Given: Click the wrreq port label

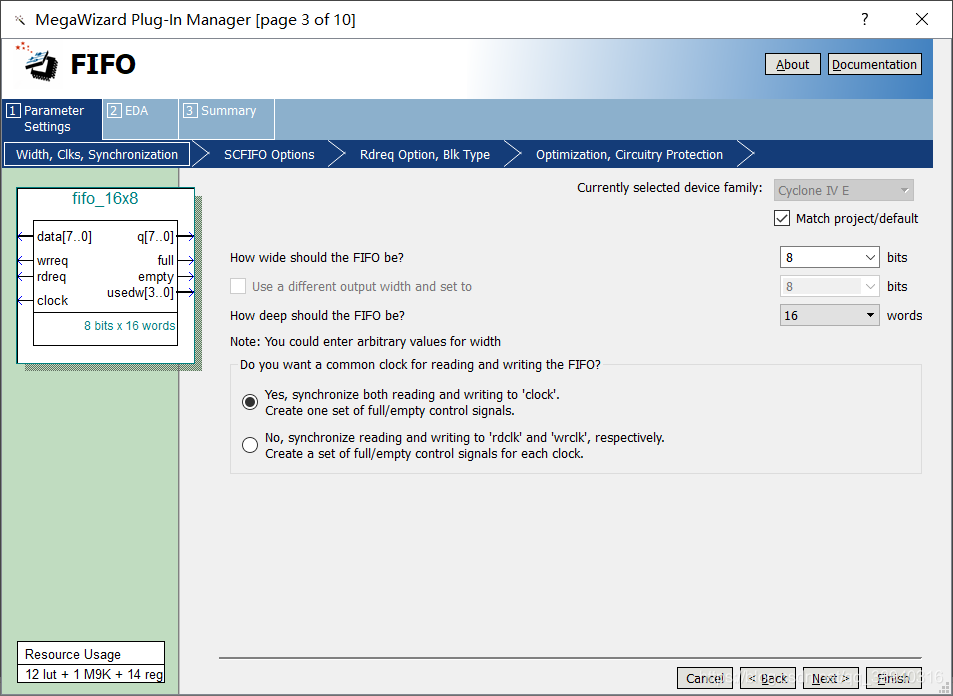Looking at the screenshot, I should point(52,261).
